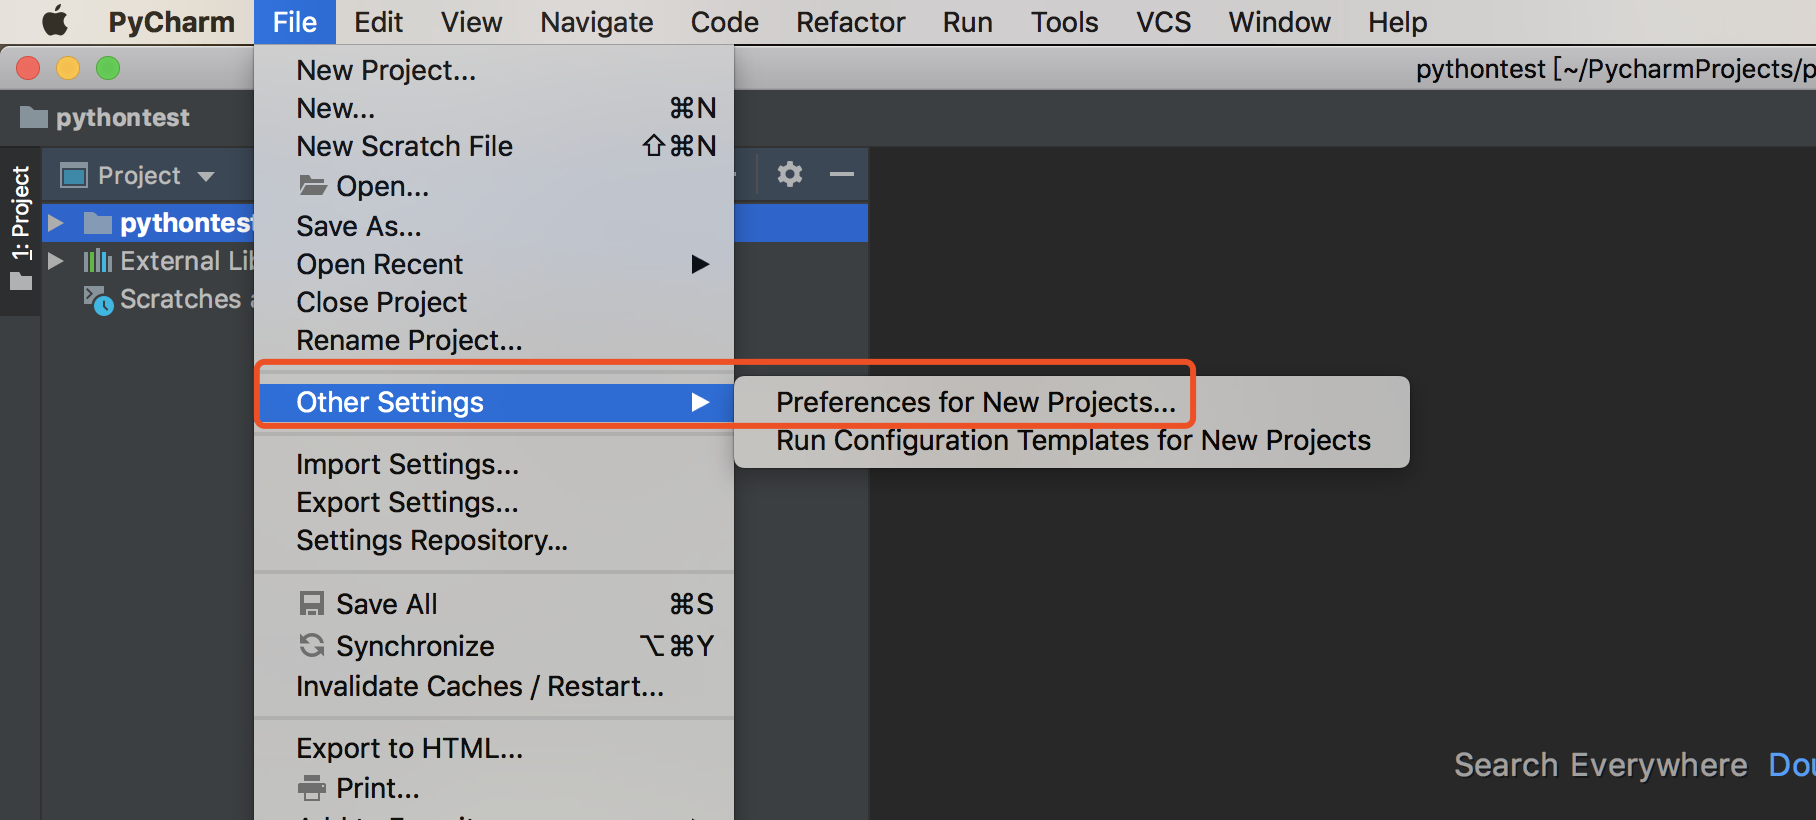Click the Apple logo menu
This screenshot has height=820, width=1816.
click(x=55, y=21)
